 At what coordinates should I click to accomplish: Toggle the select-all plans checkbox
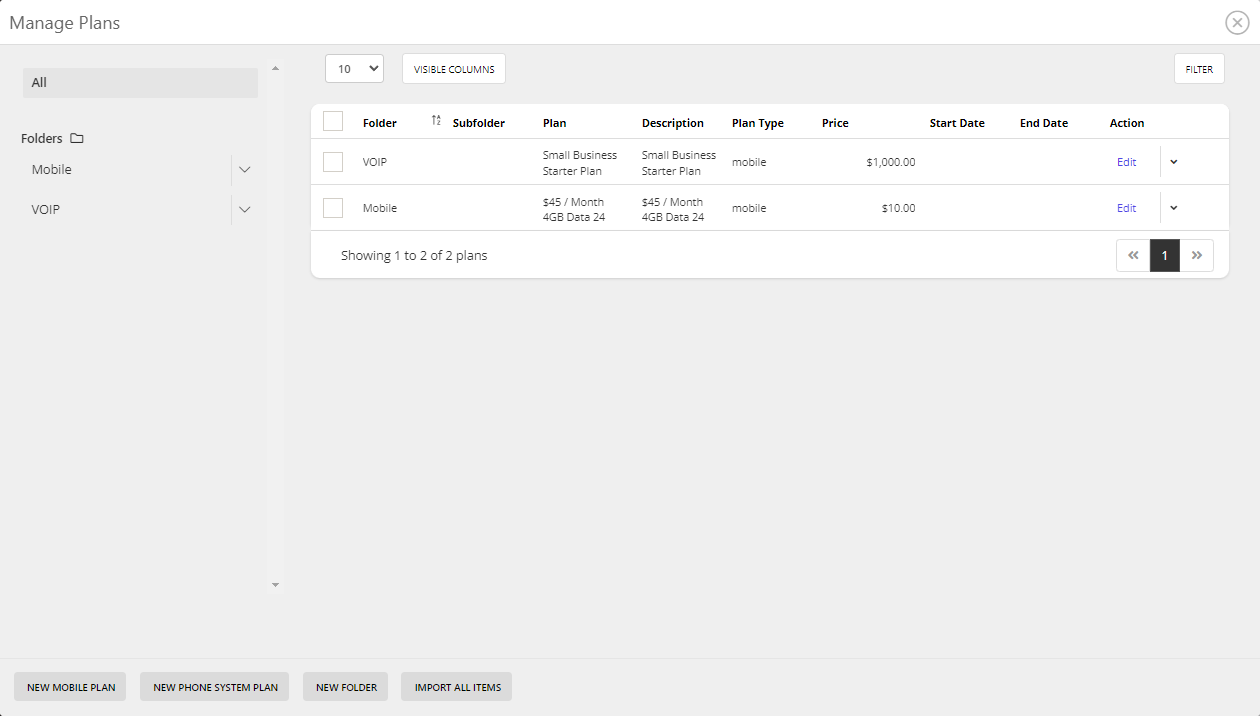(x=333, y=122)
